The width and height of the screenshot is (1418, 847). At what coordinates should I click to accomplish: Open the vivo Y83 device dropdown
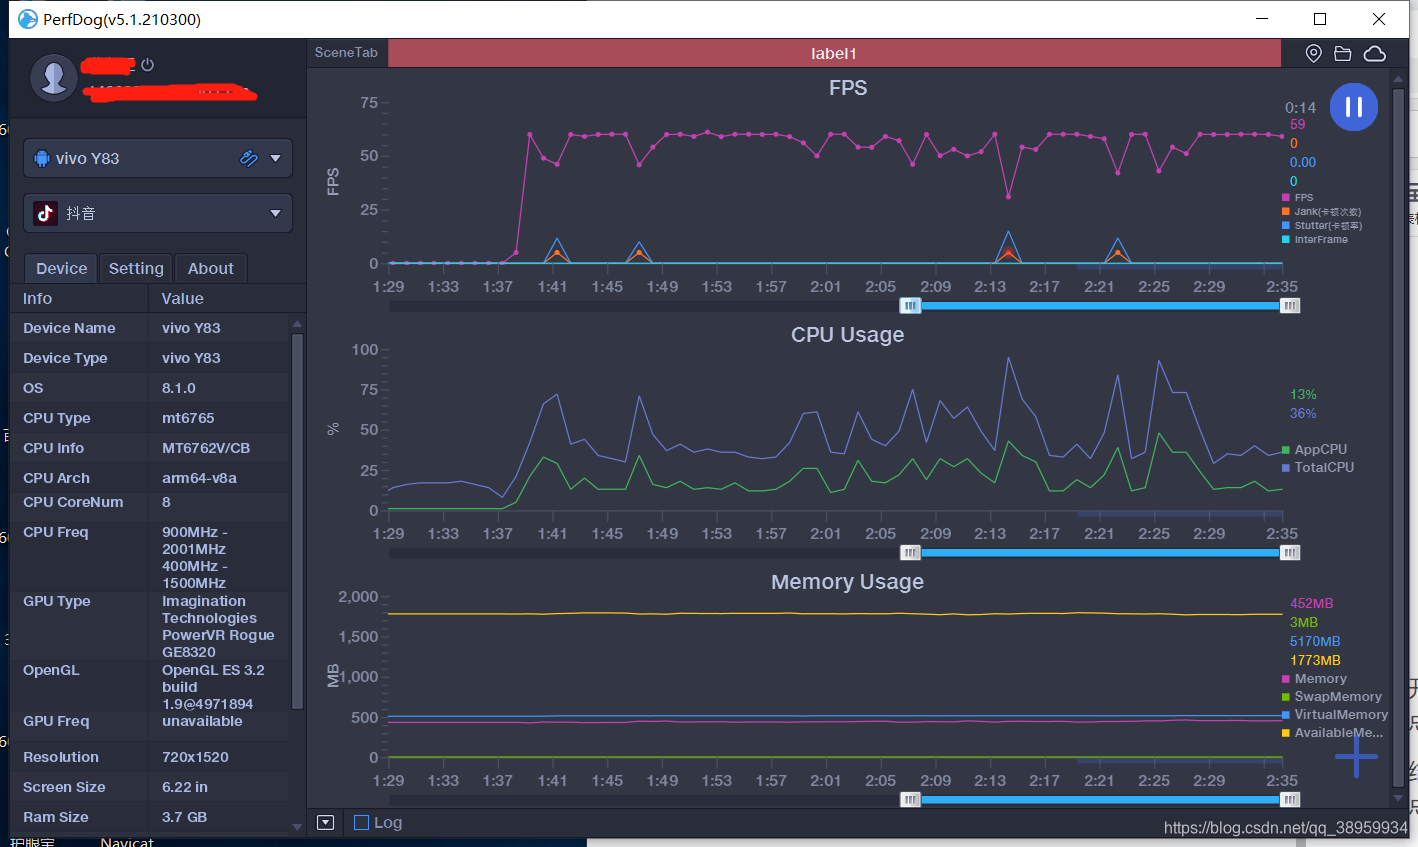point(275,158)
